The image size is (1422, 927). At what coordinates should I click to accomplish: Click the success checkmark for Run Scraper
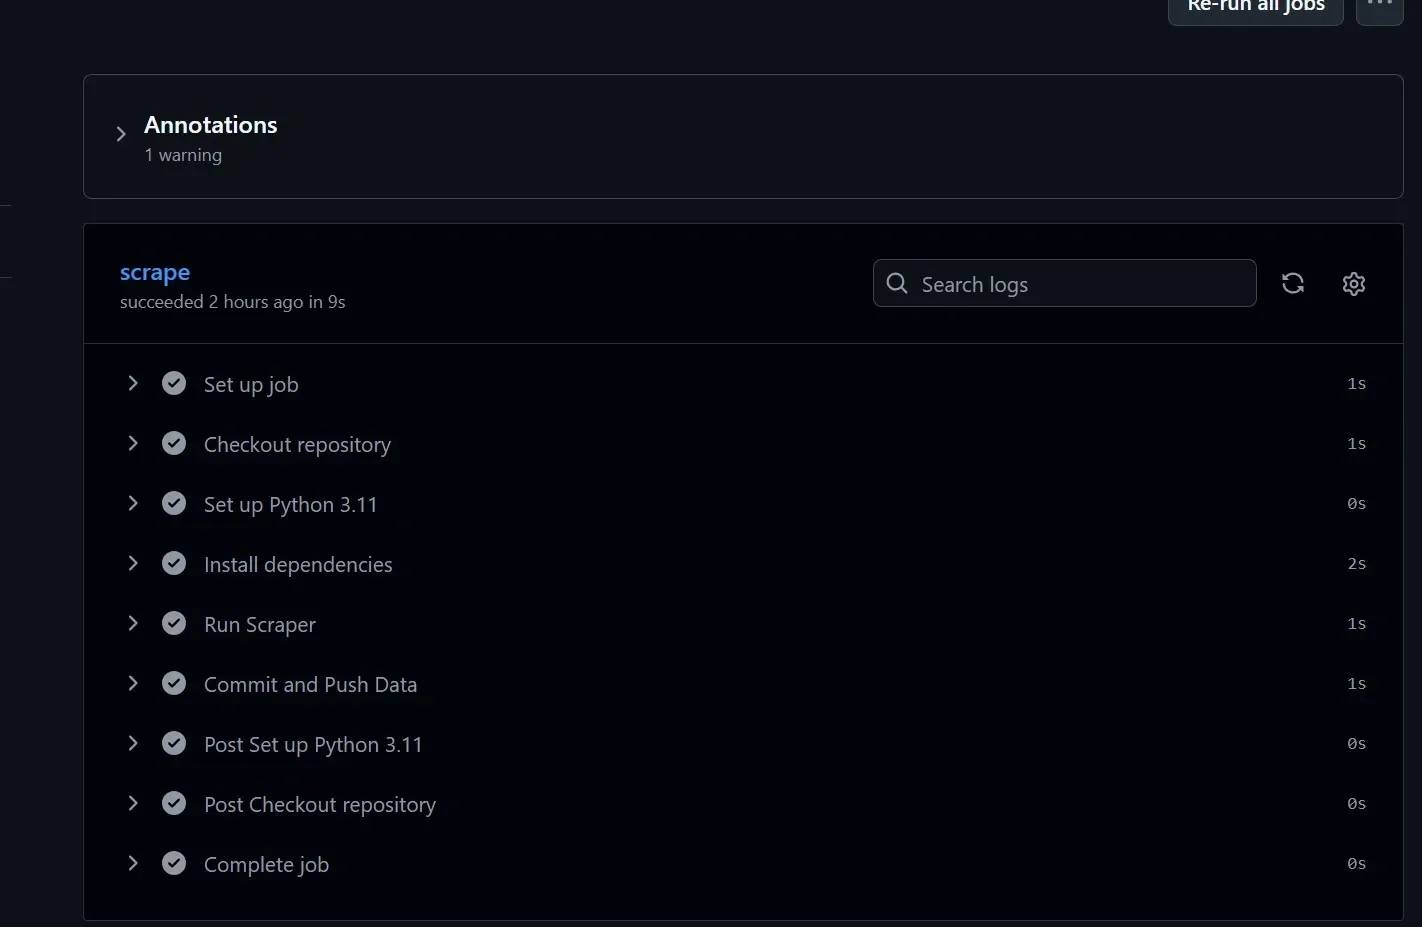[x=174, y=624]
